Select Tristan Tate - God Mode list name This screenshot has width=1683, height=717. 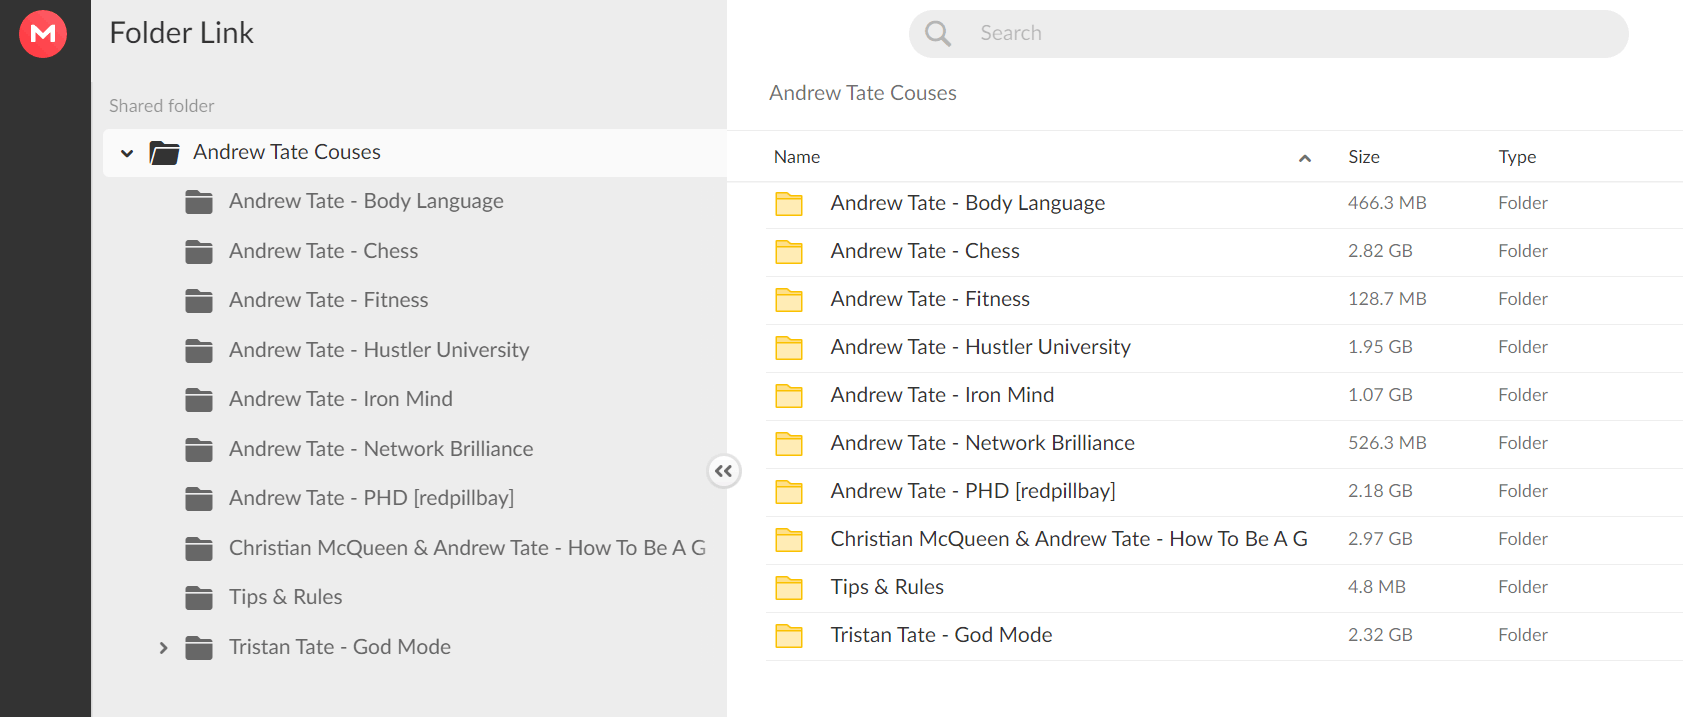pyautogui.click(x=941, y=635)
